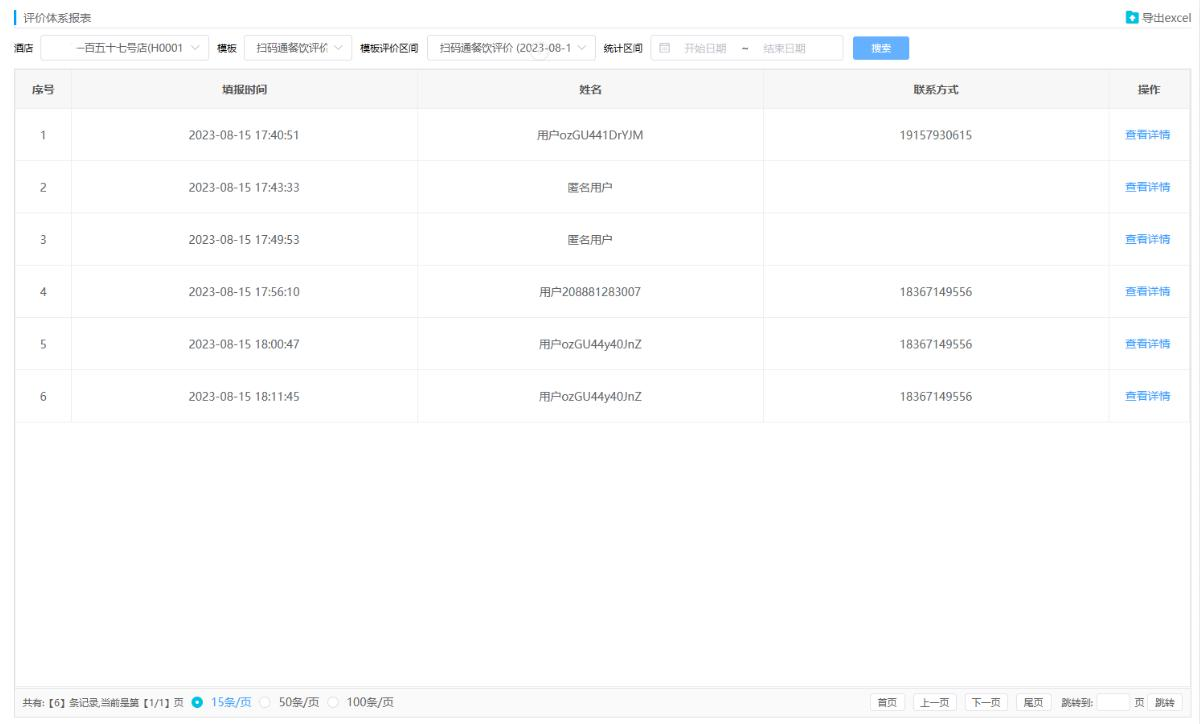Click 查看详情 for row 6
Screen dimensions: 1200x724
(1147, 396)
